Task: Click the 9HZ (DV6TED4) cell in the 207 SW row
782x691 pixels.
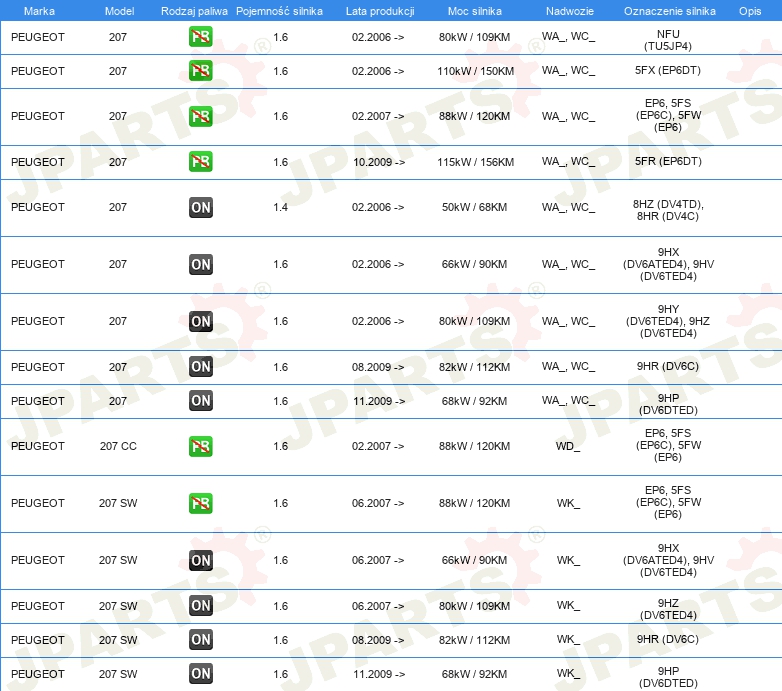Action: [668, 609]
